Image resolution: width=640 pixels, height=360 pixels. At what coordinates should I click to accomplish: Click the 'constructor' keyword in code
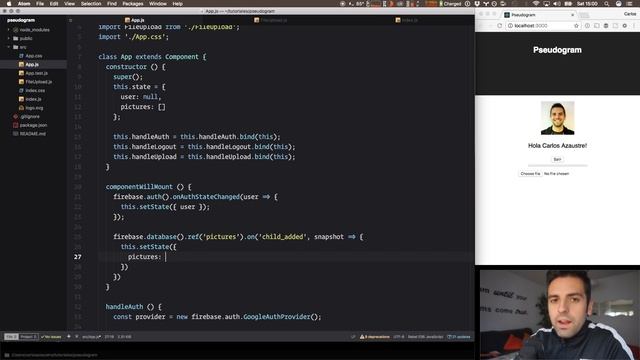(126, 67)
